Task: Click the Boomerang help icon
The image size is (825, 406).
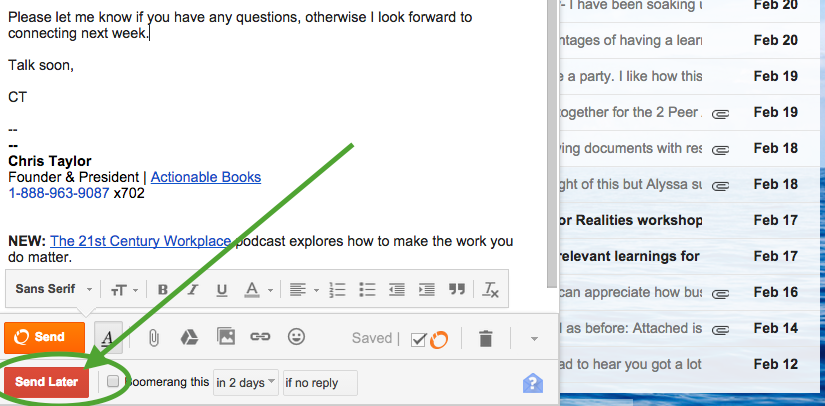Action: [533, 384]
